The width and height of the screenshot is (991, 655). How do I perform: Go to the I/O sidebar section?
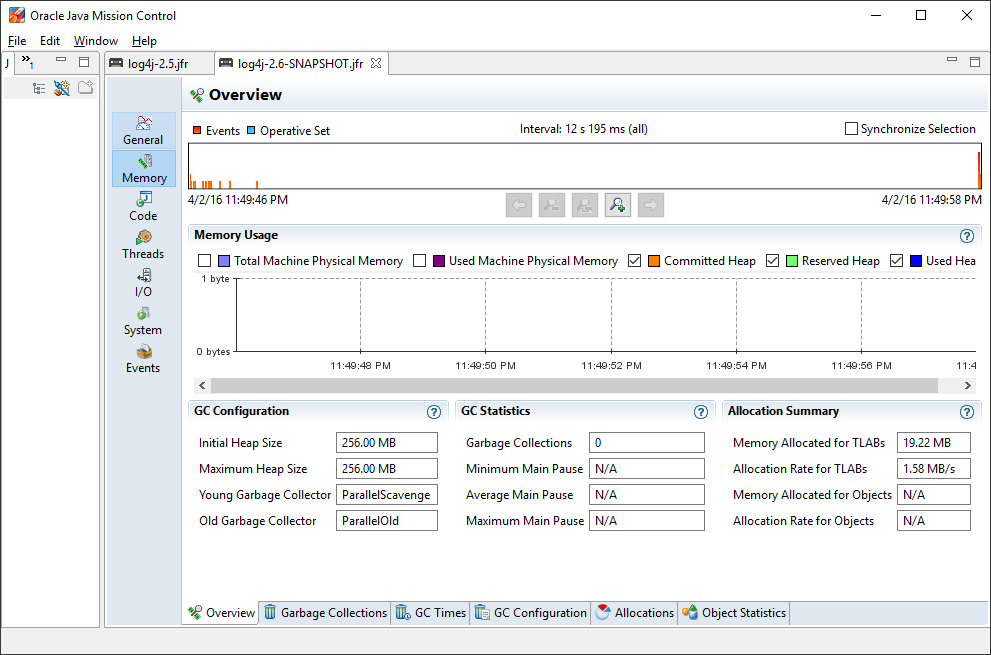[143, 282]
